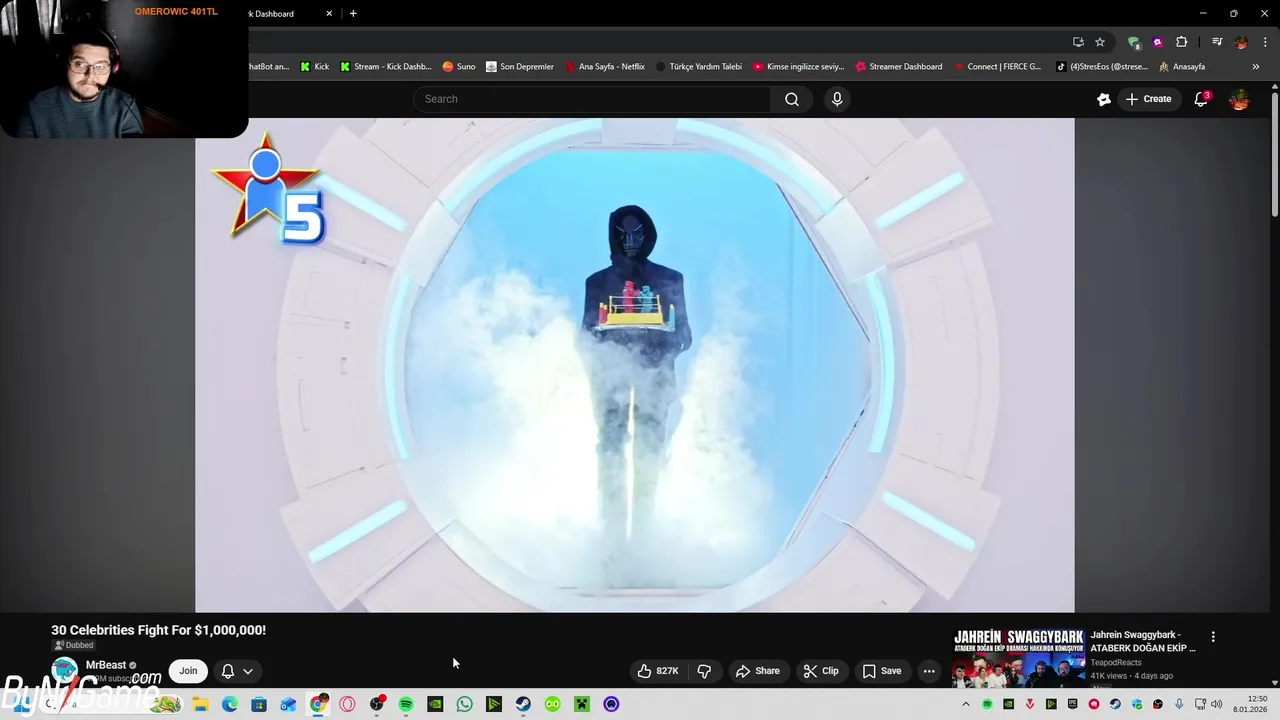The image size is (1280, 720).
Task: Open WhatsApp from the taskbar
Action: point(464,704)
